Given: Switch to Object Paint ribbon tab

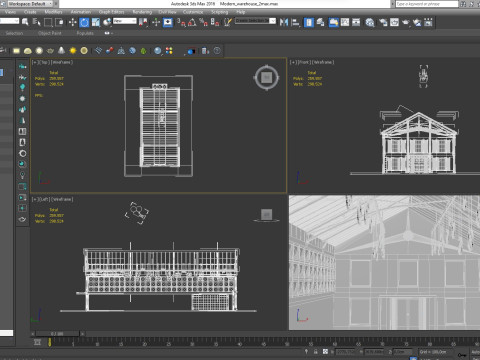Looking at the screenshot, I should pos(50,33).
